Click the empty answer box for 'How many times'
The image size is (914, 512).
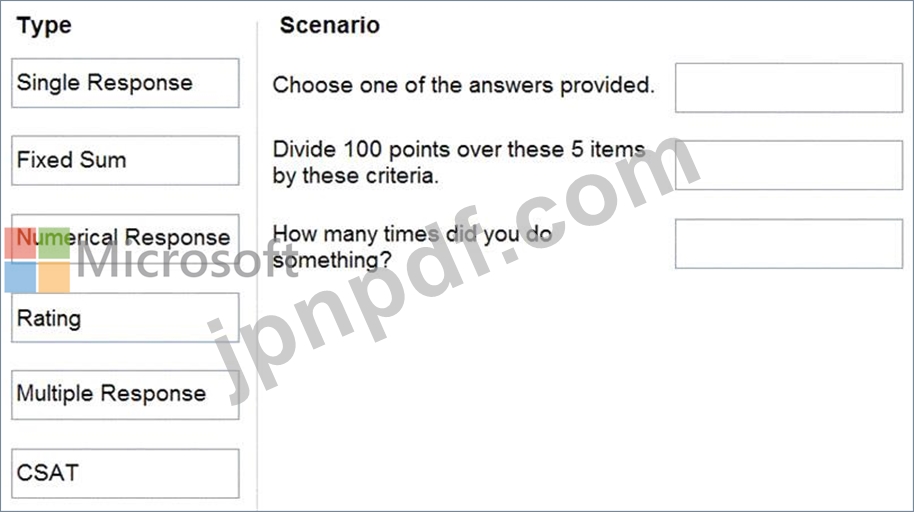tap(789, 244)
